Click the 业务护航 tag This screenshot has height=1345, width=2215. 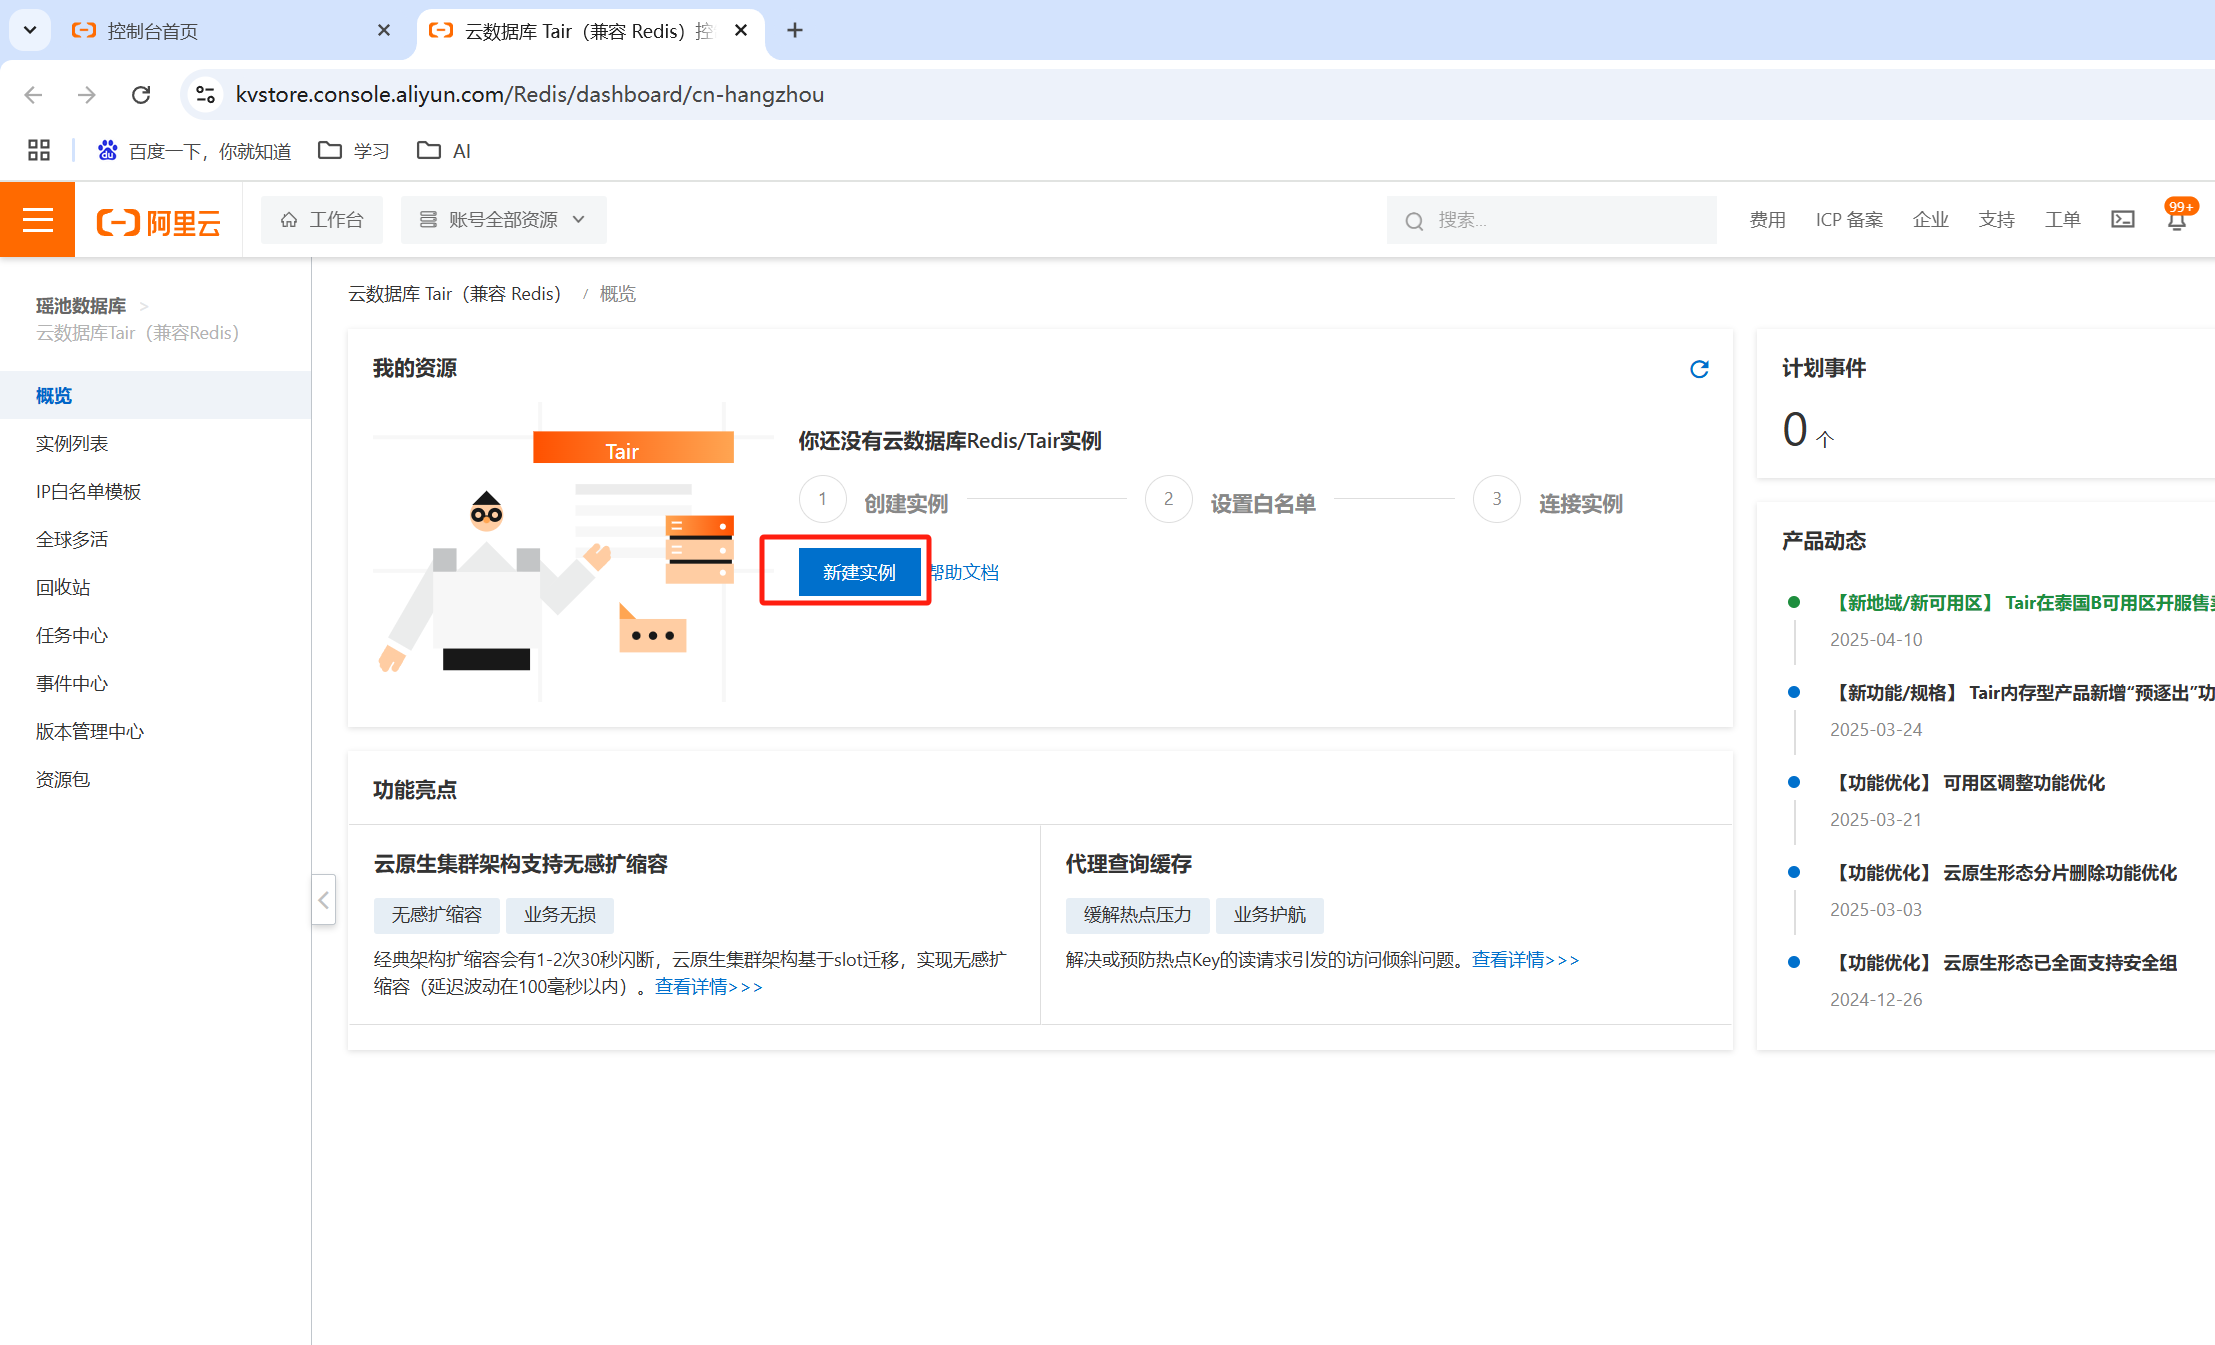tap(1270, 915)
